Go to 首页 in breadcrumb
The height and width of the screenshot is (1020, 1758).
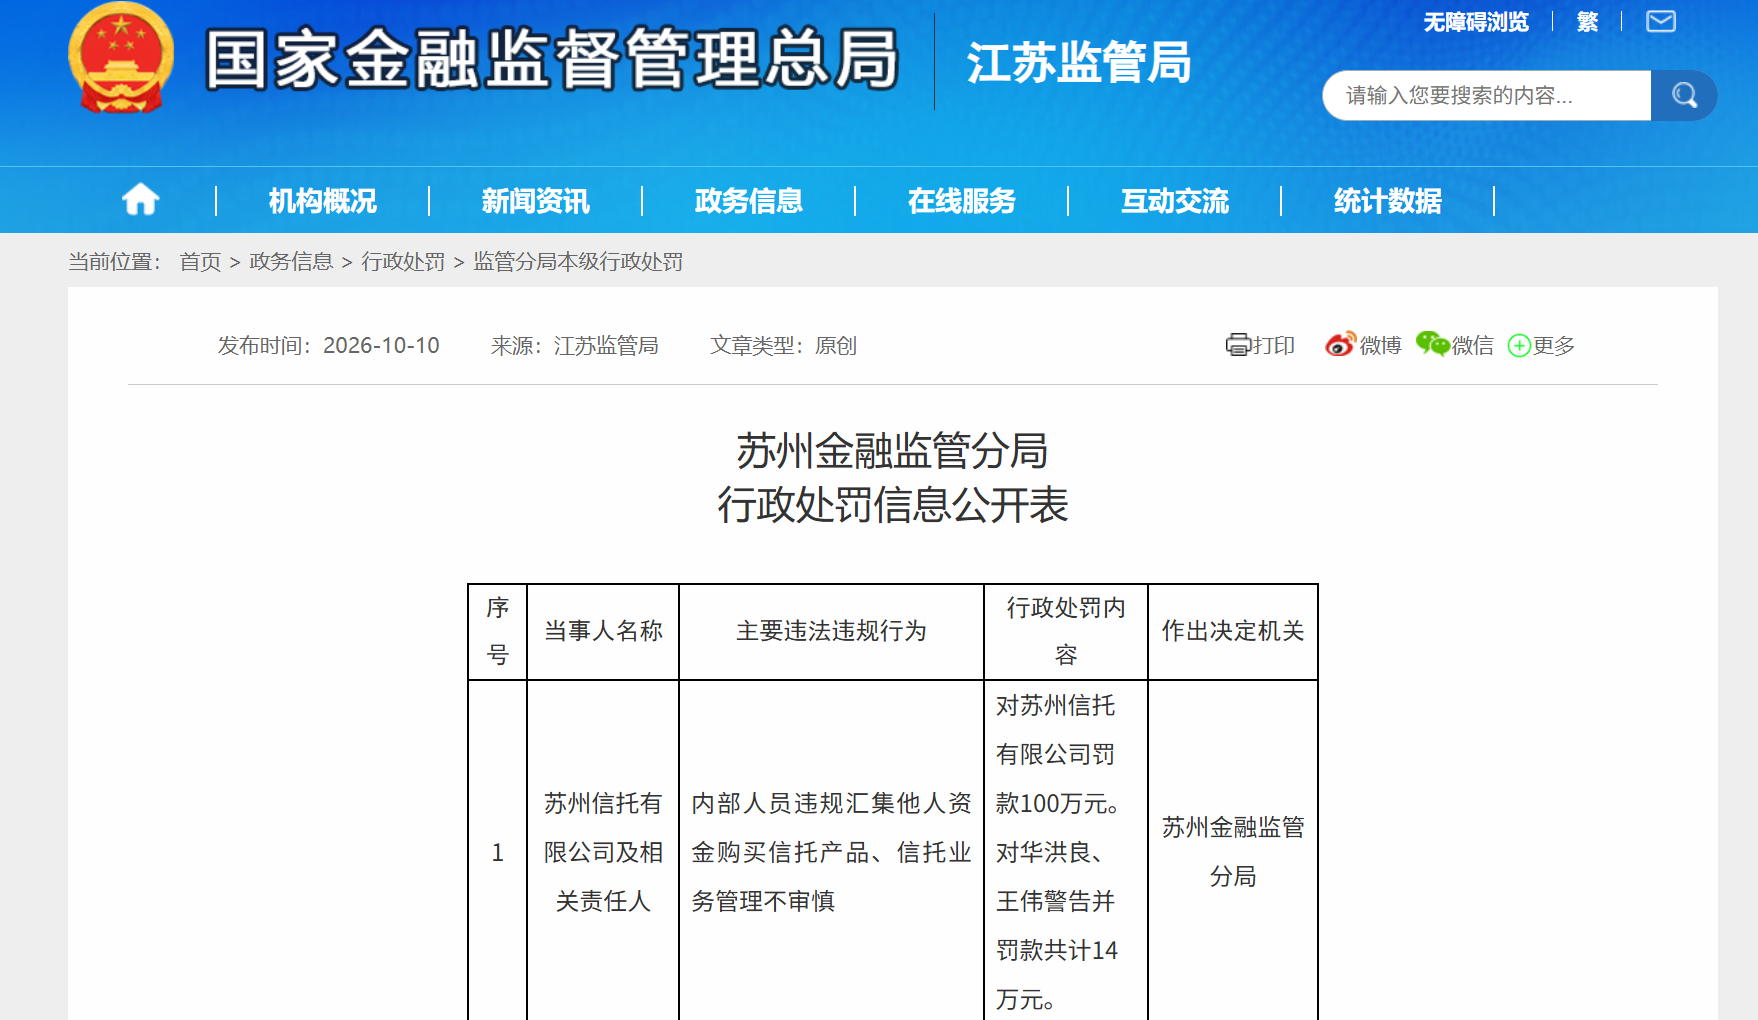(200, 262)
